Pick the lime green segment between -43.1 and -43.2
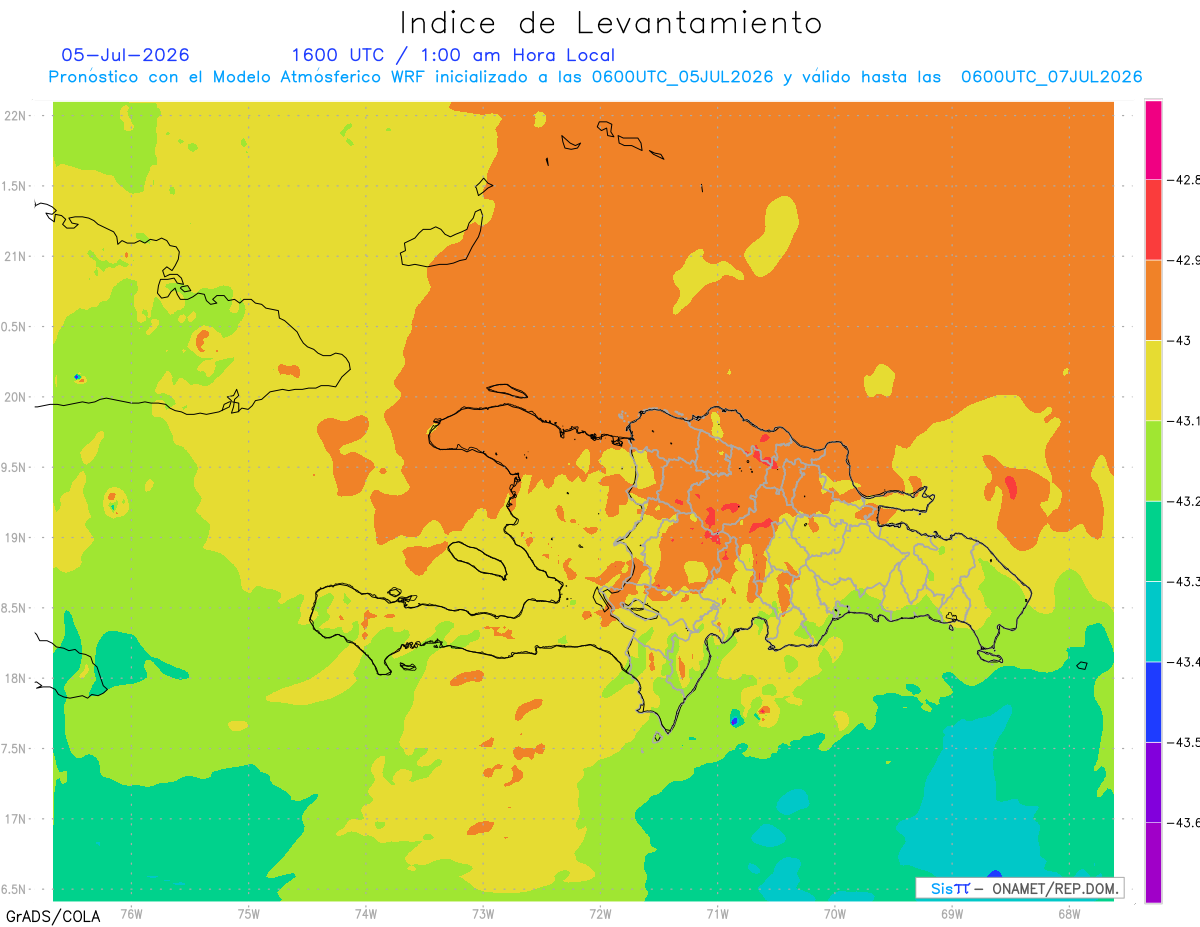 1153,461
